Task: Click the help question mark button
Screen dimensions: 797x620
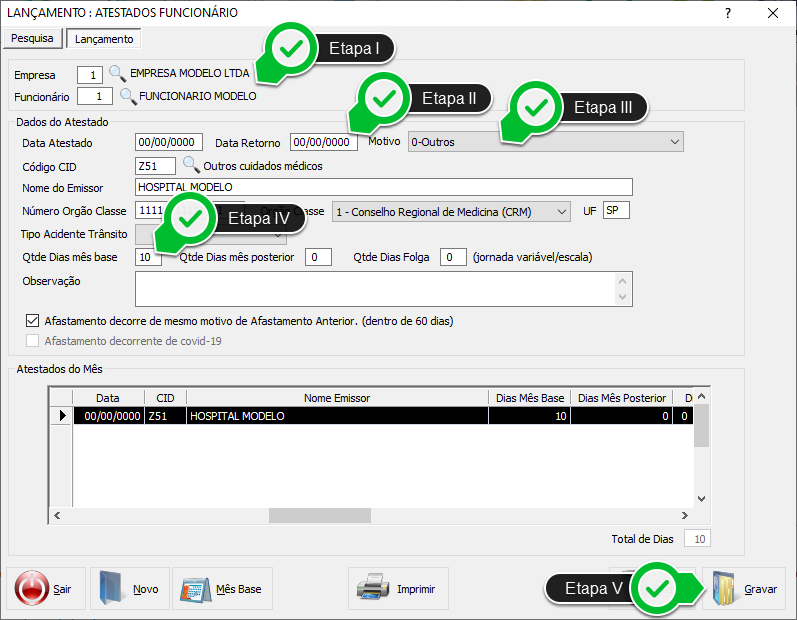Action: (x=728, y=13)
